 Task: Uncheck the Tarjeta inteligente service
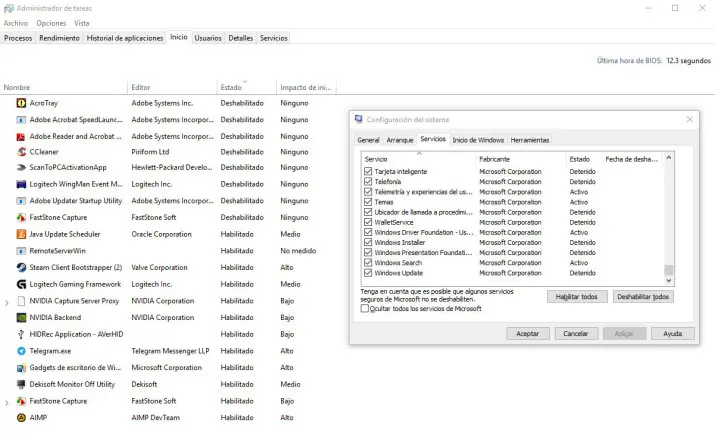(x=368, y=171)
